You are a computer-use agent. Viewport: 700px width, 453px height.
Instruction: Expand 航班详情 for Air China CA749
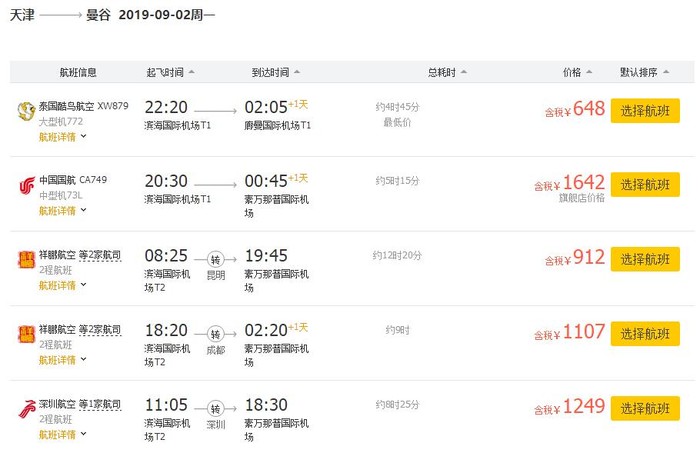click(x=62, y=210)
